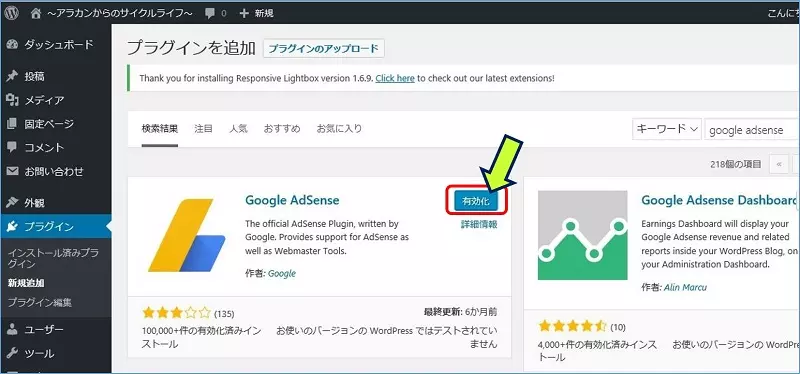Switch to the お気に入り tab
This screenshot has width=800, height=374.
[x=339, y=129]
